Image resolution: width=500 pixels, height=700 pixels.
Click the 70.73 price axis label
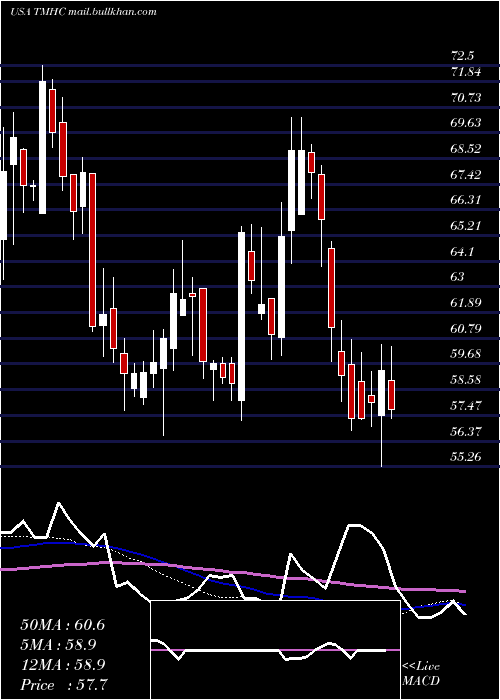(467, 97)
